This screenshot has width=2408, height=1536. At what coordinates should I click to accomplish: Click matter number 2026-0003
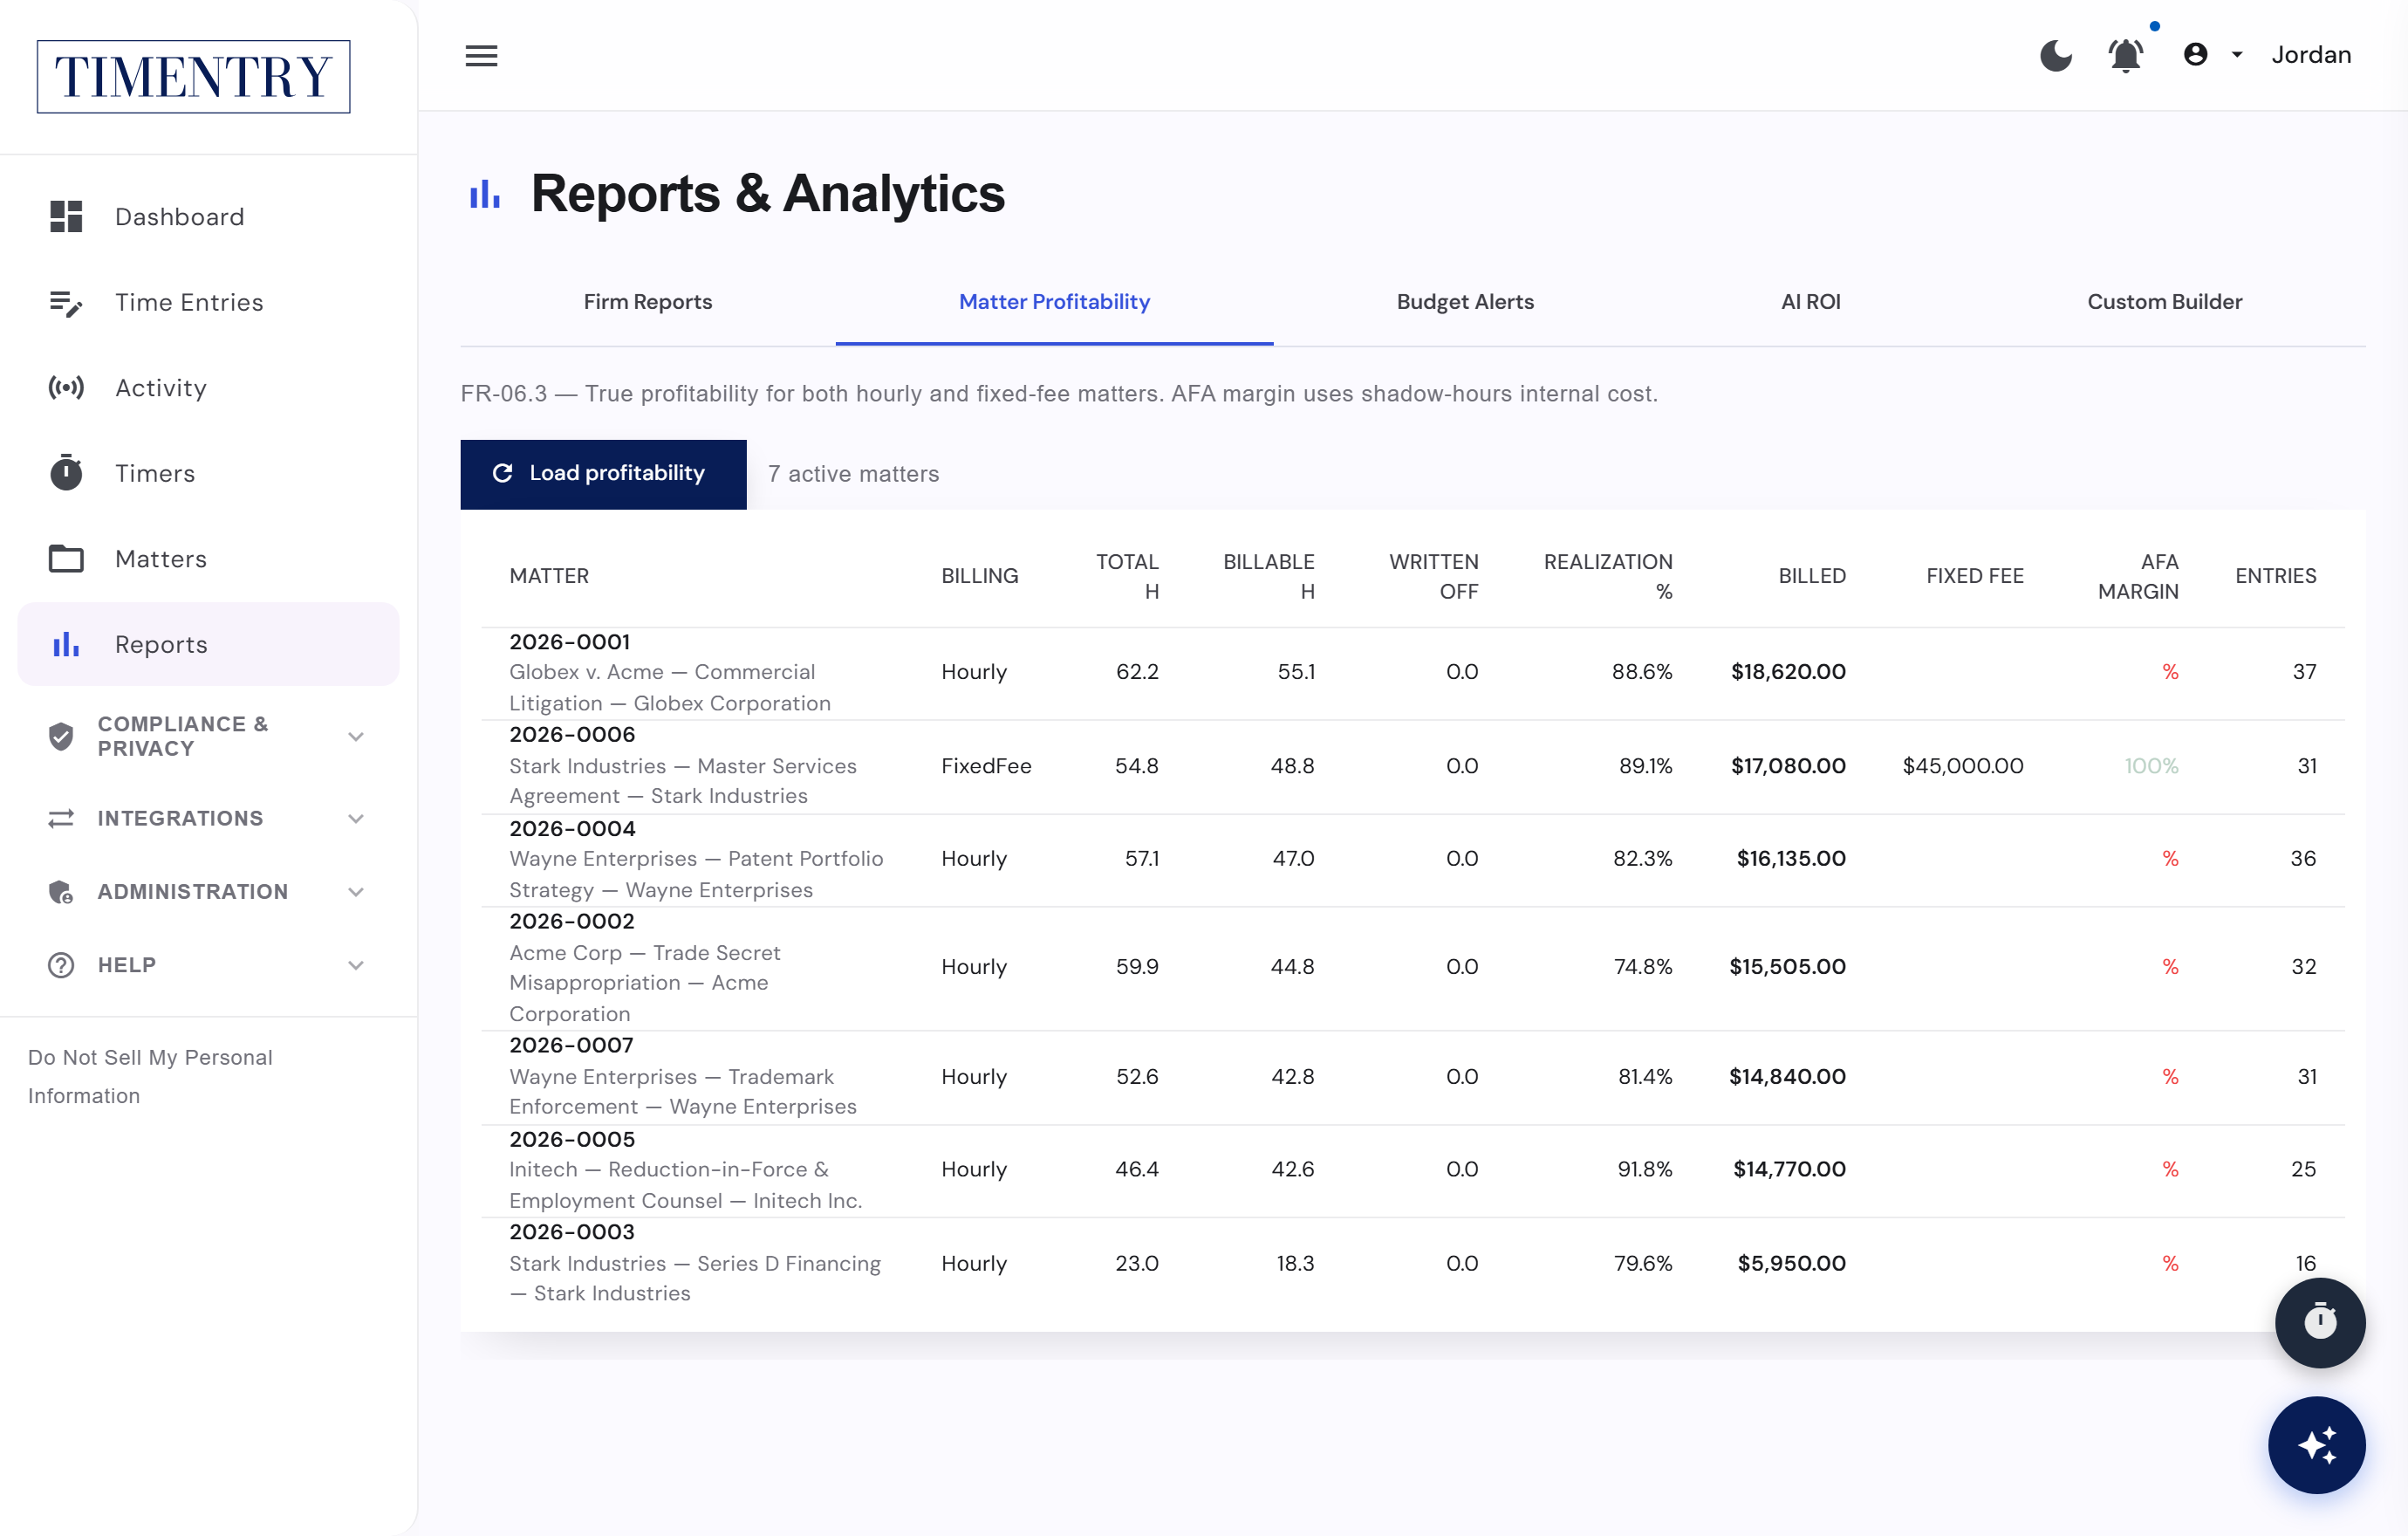coord(572,1231)
